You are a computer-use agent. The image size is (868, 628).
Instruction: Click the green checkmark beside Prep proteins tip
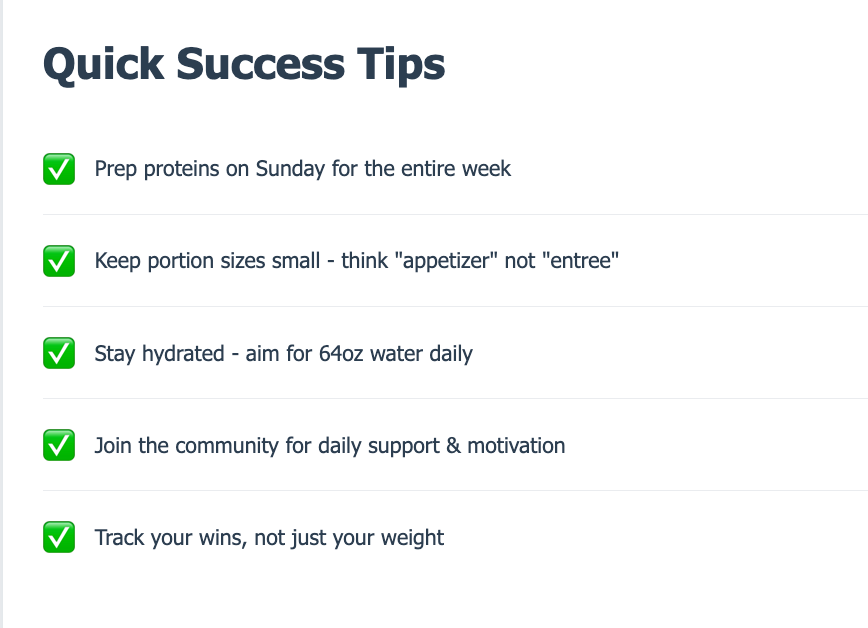(59, 169)
